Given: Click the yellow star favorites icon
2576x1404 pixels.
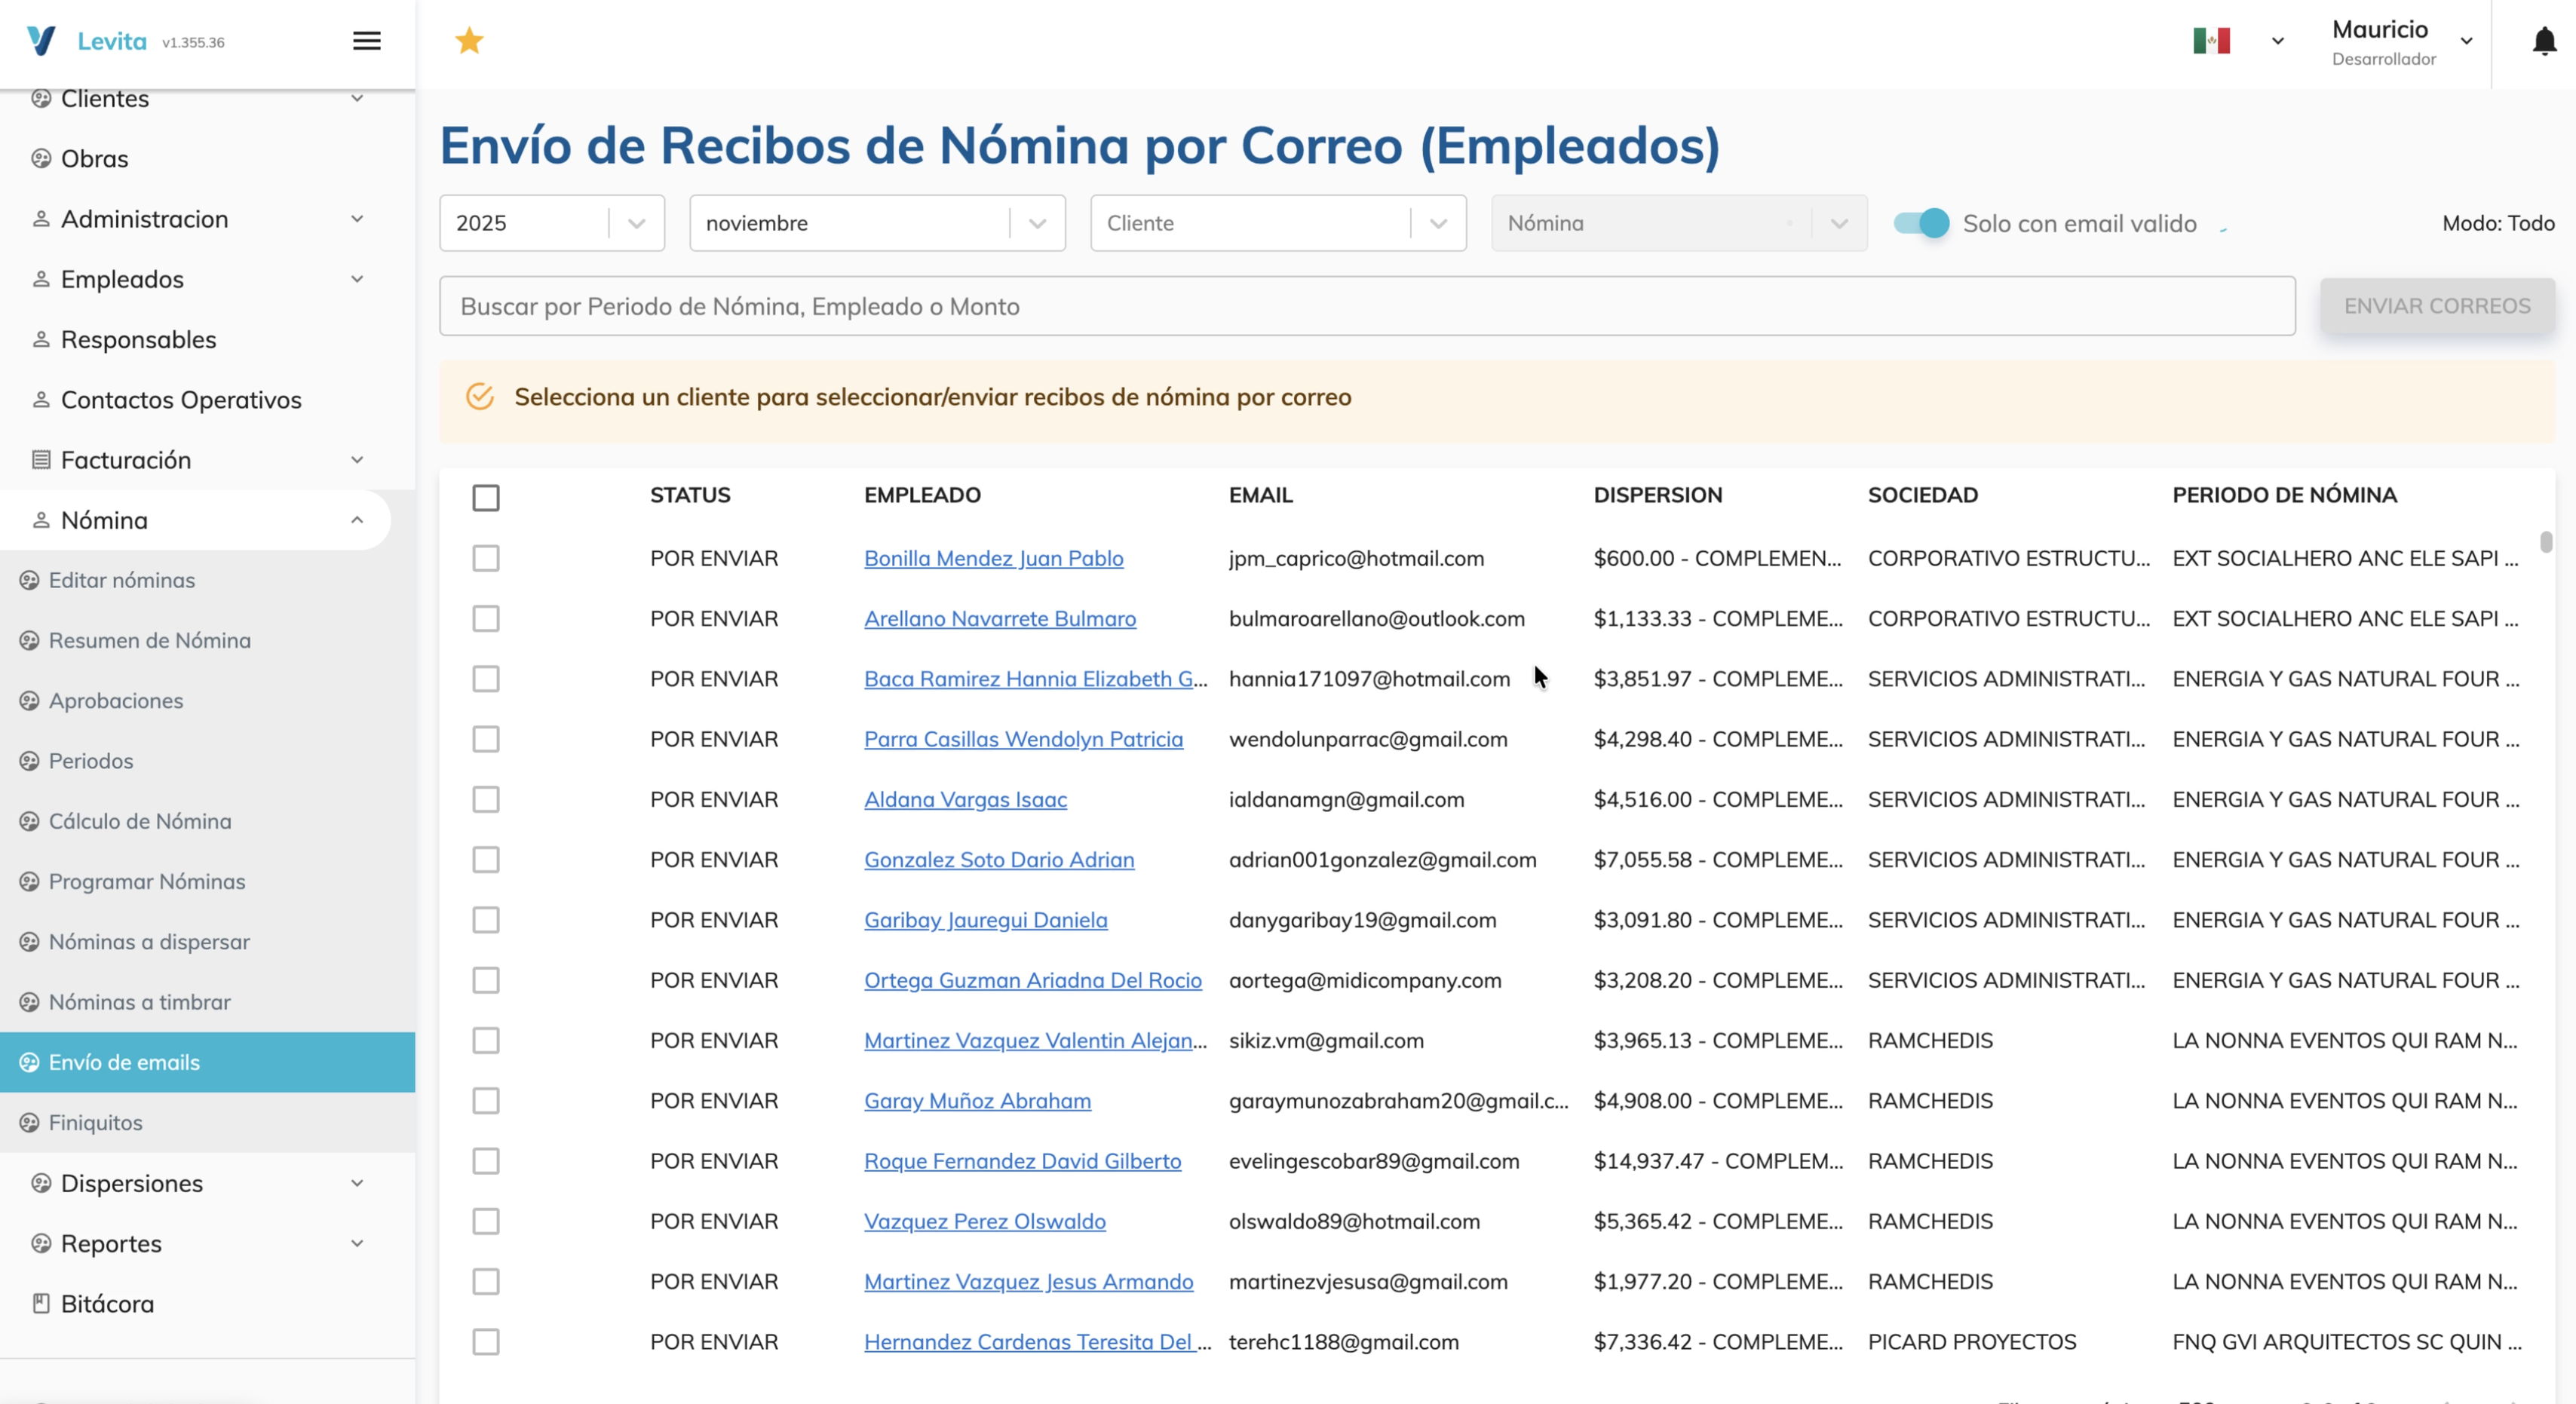Looking at the screenshot, I should pyautogui.click(x=468, y=41).
